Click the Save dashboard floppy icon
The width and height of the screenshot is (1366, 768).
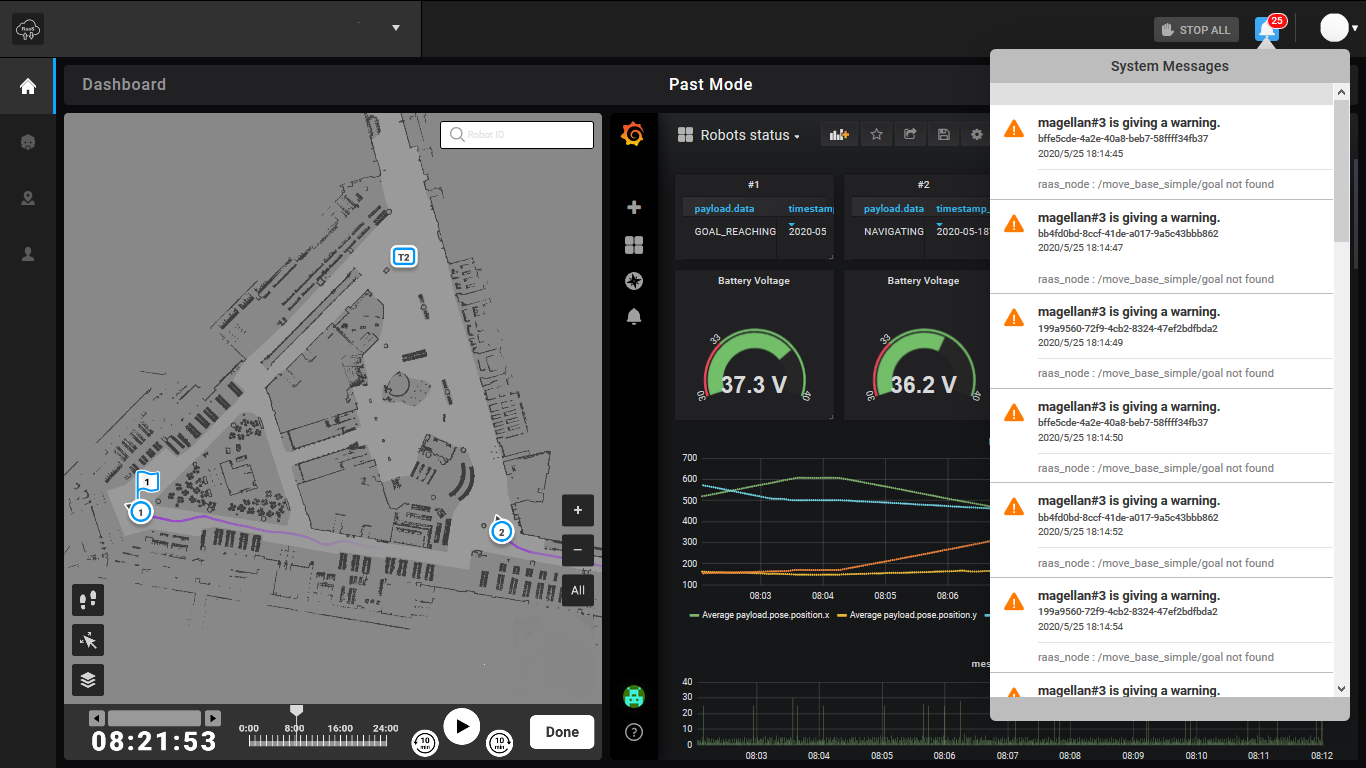[x=943, y=134]
